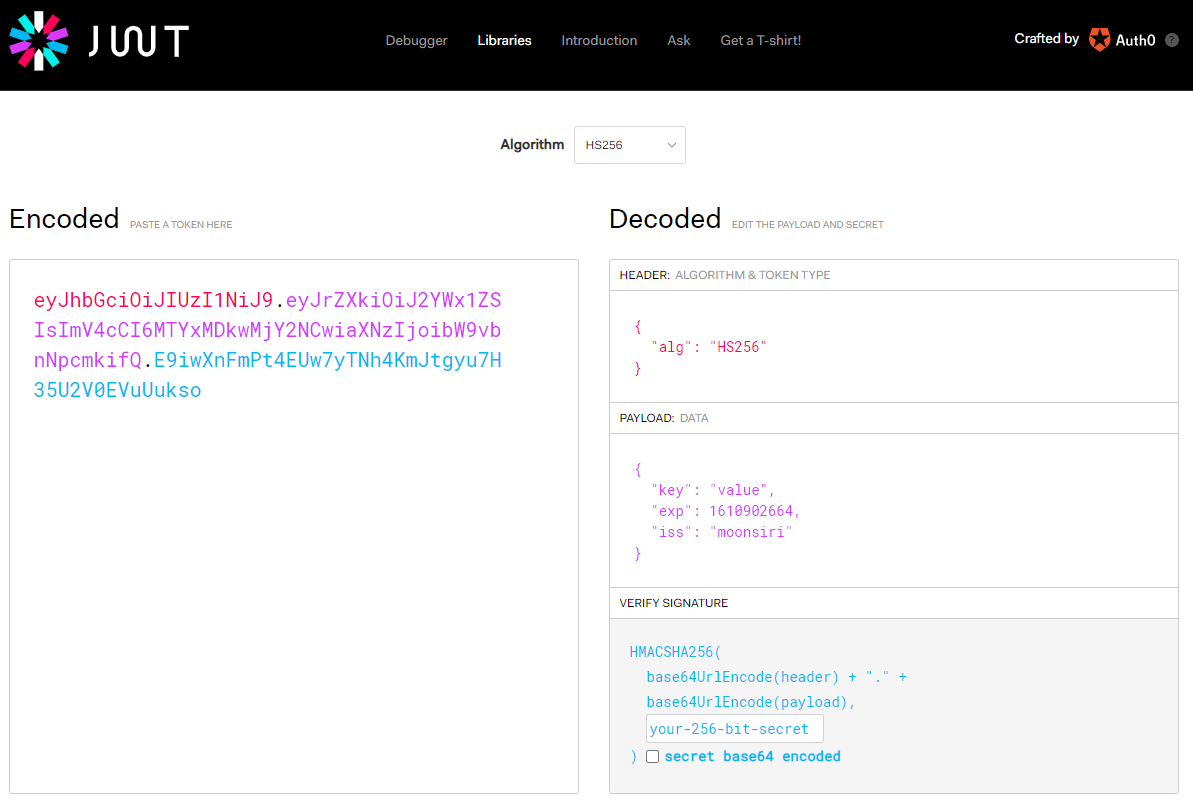
Task: Toggle the secret base64 encoded checkbox
Action: tap(653, 757)
